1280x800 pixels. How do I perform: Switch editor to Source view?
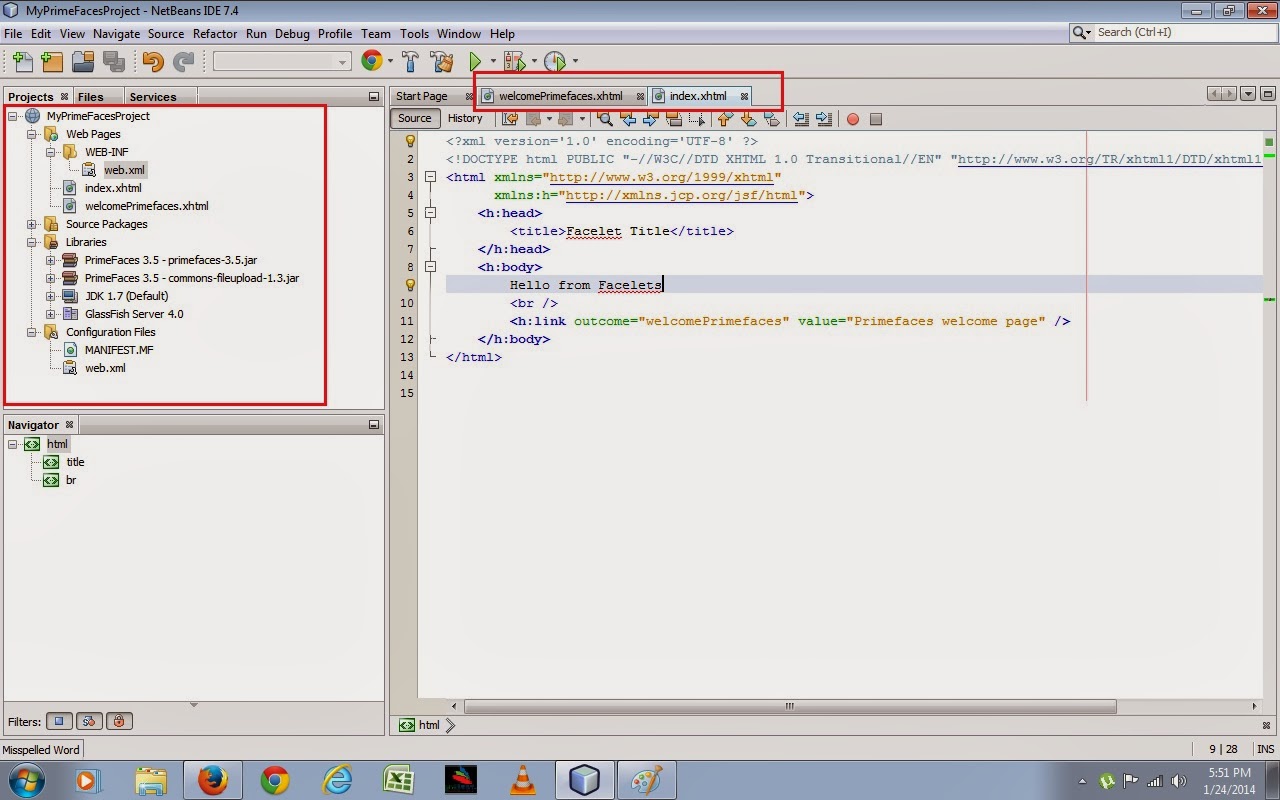click(x=414, y=118)
